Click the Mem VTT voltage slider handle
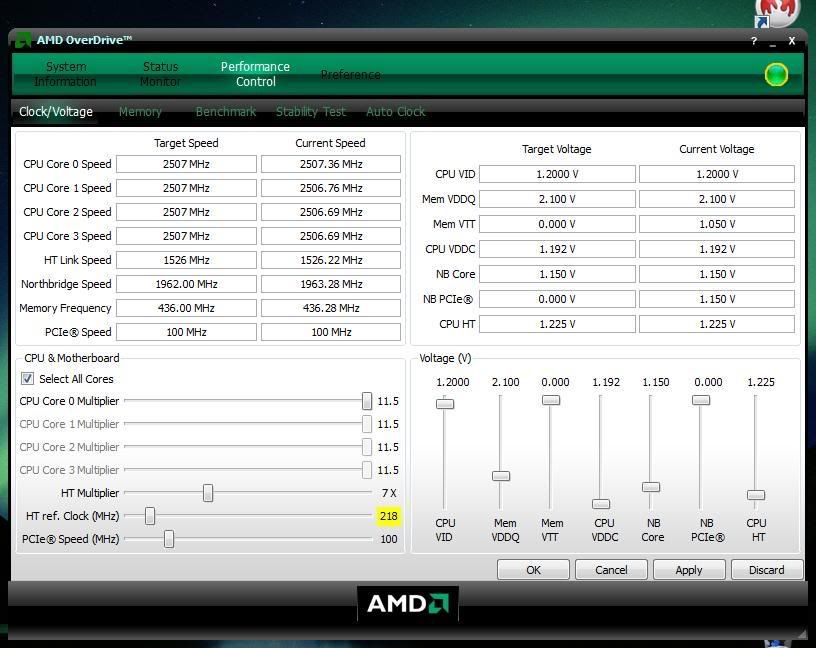Screen dimensions: 816x648 551,400
